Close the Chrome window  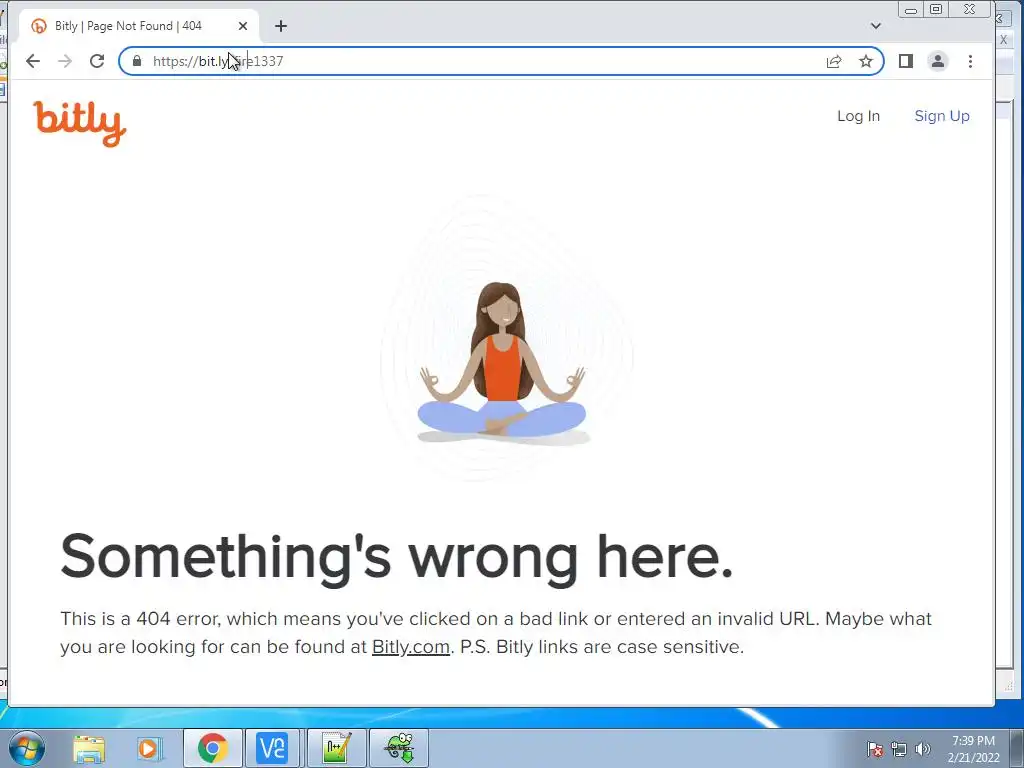(970, 9)
